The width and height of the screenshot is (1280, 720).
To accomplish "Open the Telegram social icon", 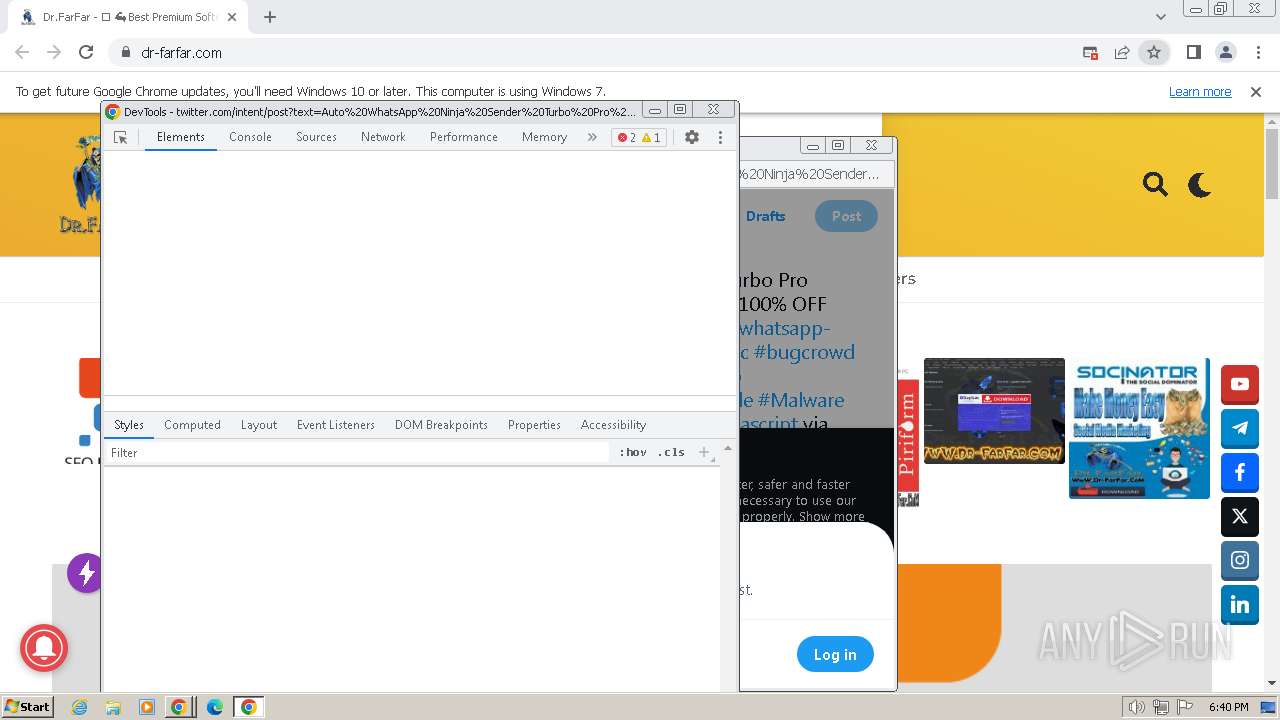I will click(1240, 428).
